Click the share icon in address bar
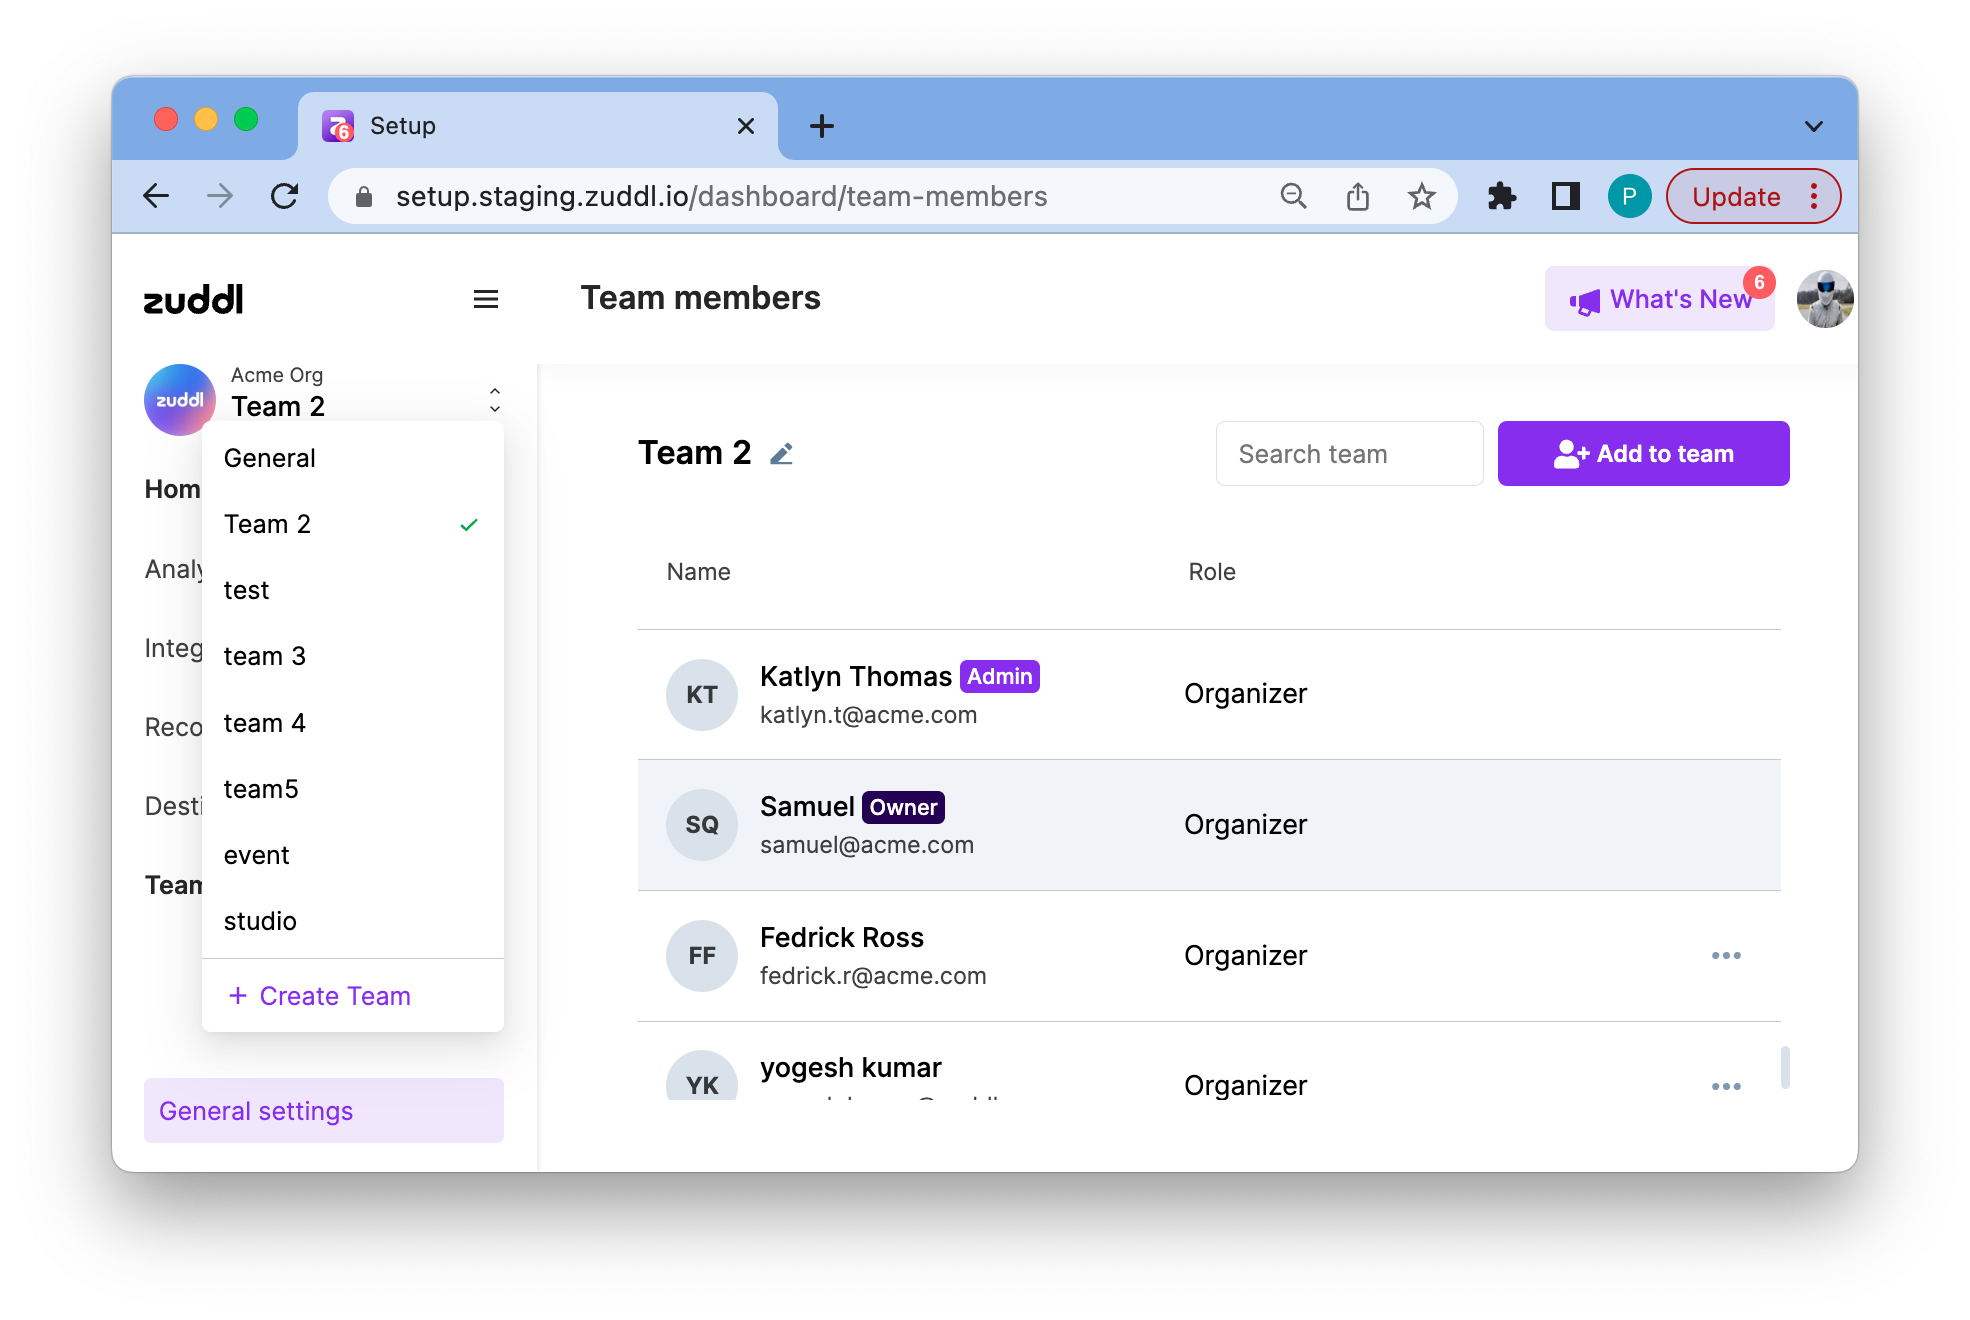The width and height of the screenshot is (1970, 1320). (x=1357, y=196)
